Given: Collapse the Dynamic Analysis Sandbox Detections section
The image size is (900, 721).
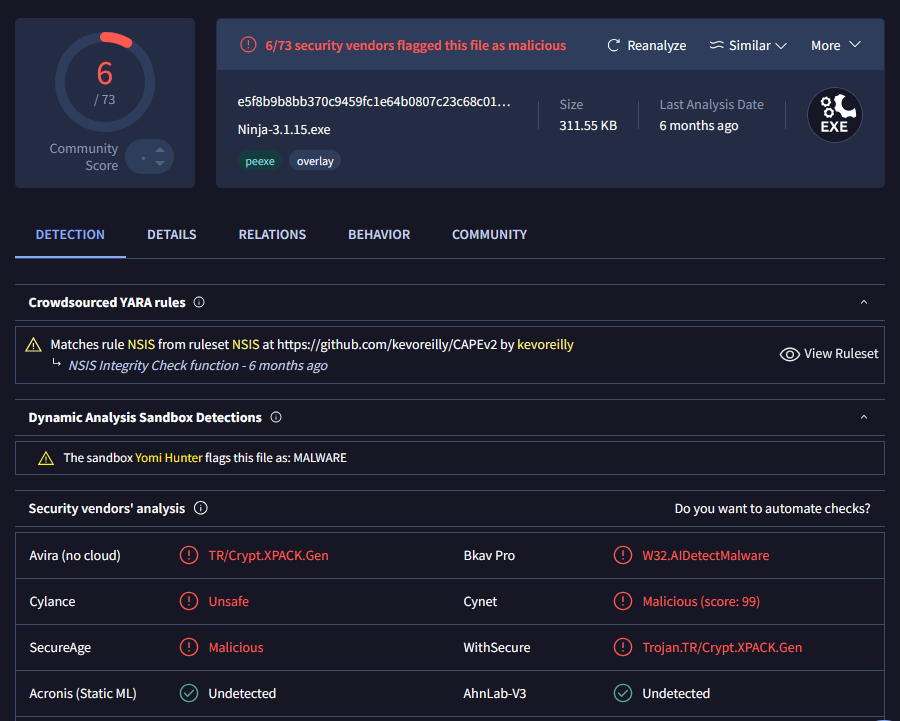Looking at the screenshot, I should (x=864, y=417).
